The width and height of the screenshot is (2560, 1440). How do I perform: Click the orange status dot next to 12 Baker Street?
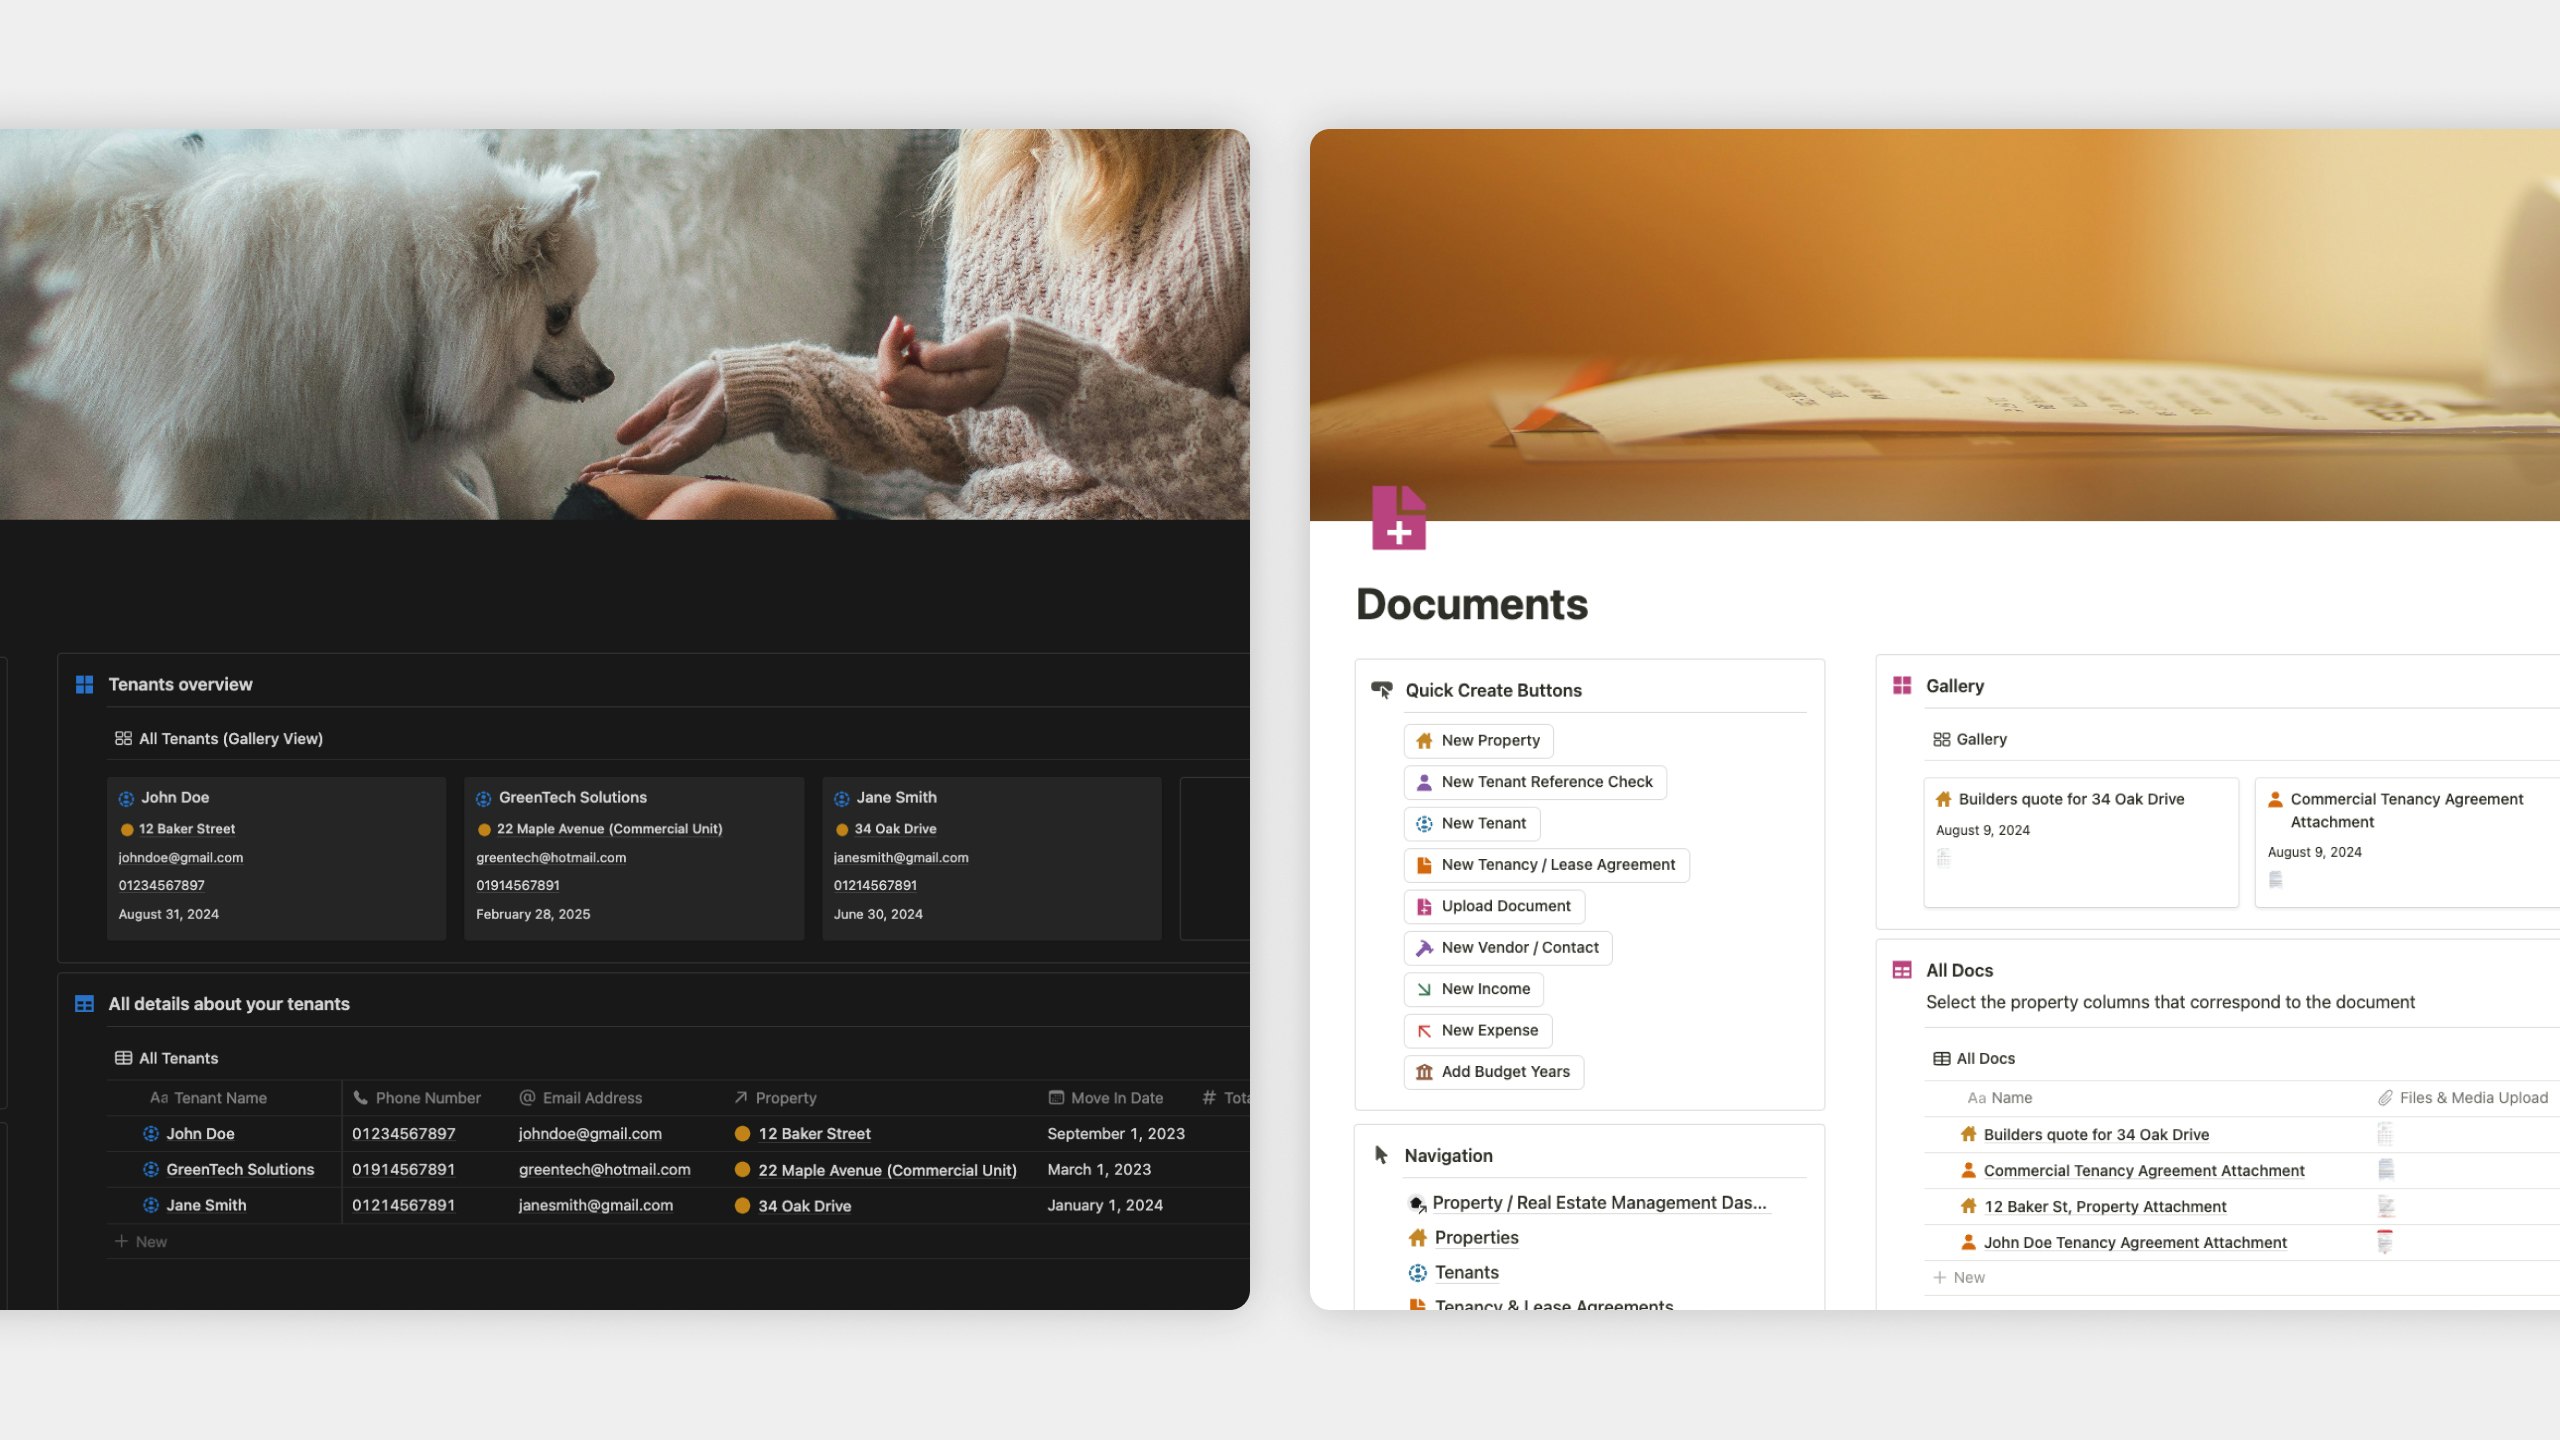coord(742,1134)
